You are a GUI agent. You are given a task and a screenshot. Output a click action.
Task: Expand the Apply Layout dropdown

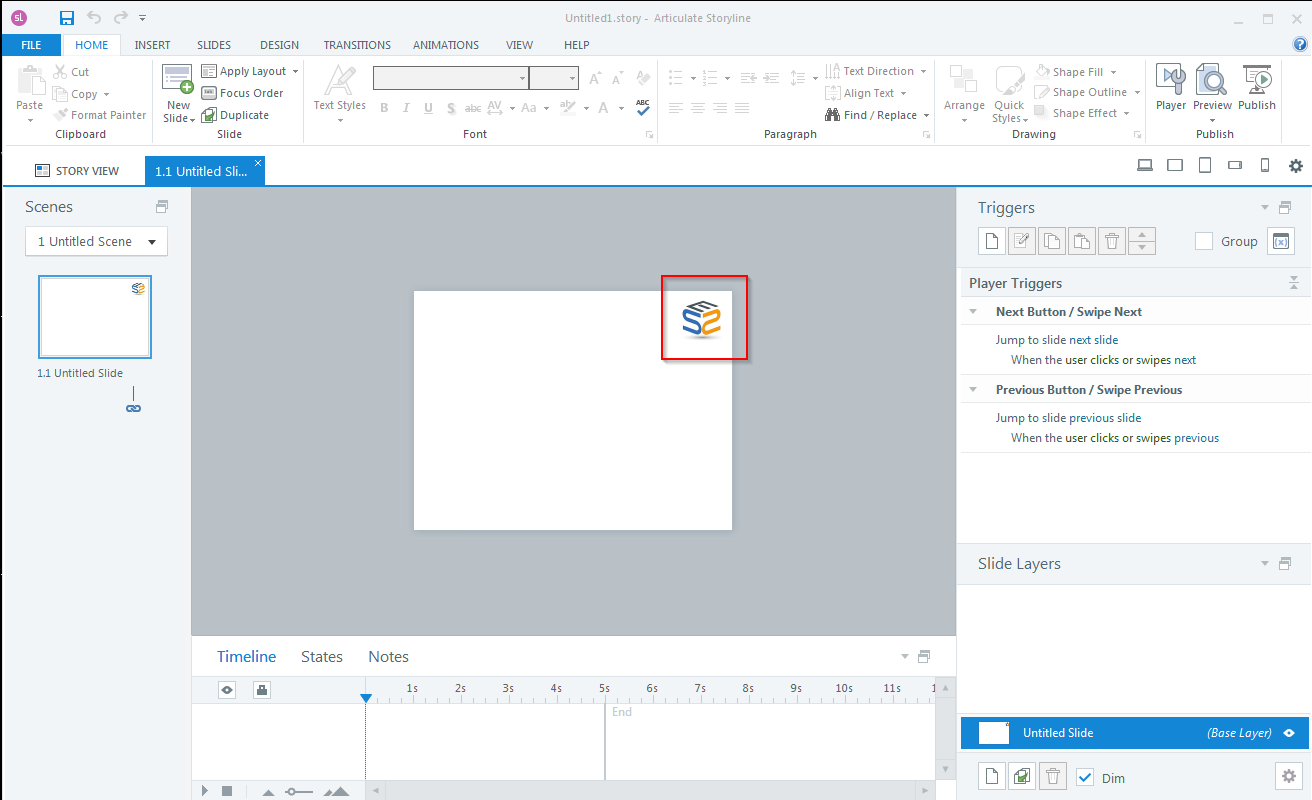click(295, 72)
